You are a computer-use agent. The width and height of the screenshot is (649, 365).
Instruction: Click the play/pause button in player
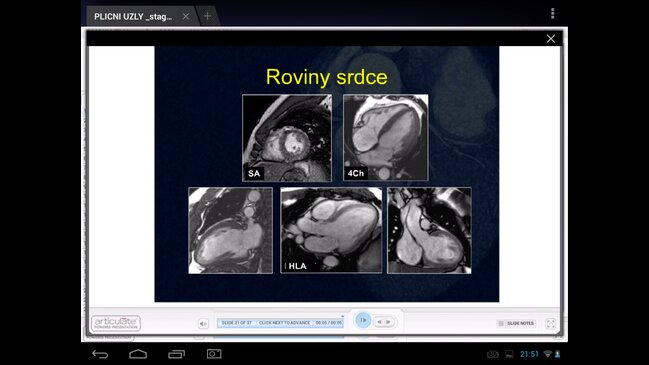(363, 320)
